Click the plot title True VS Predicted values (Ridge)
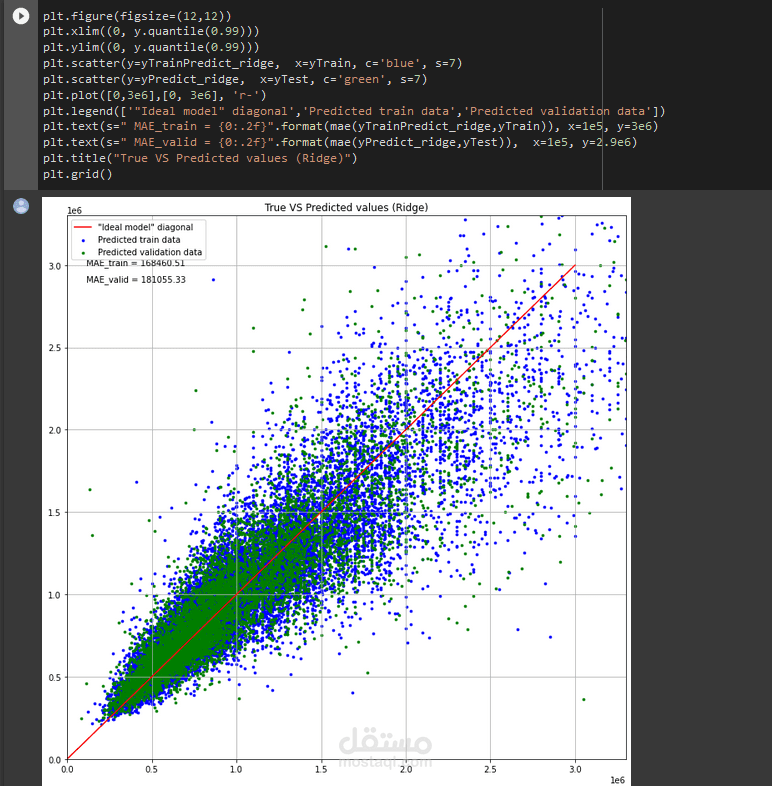 tap(346, 207)
